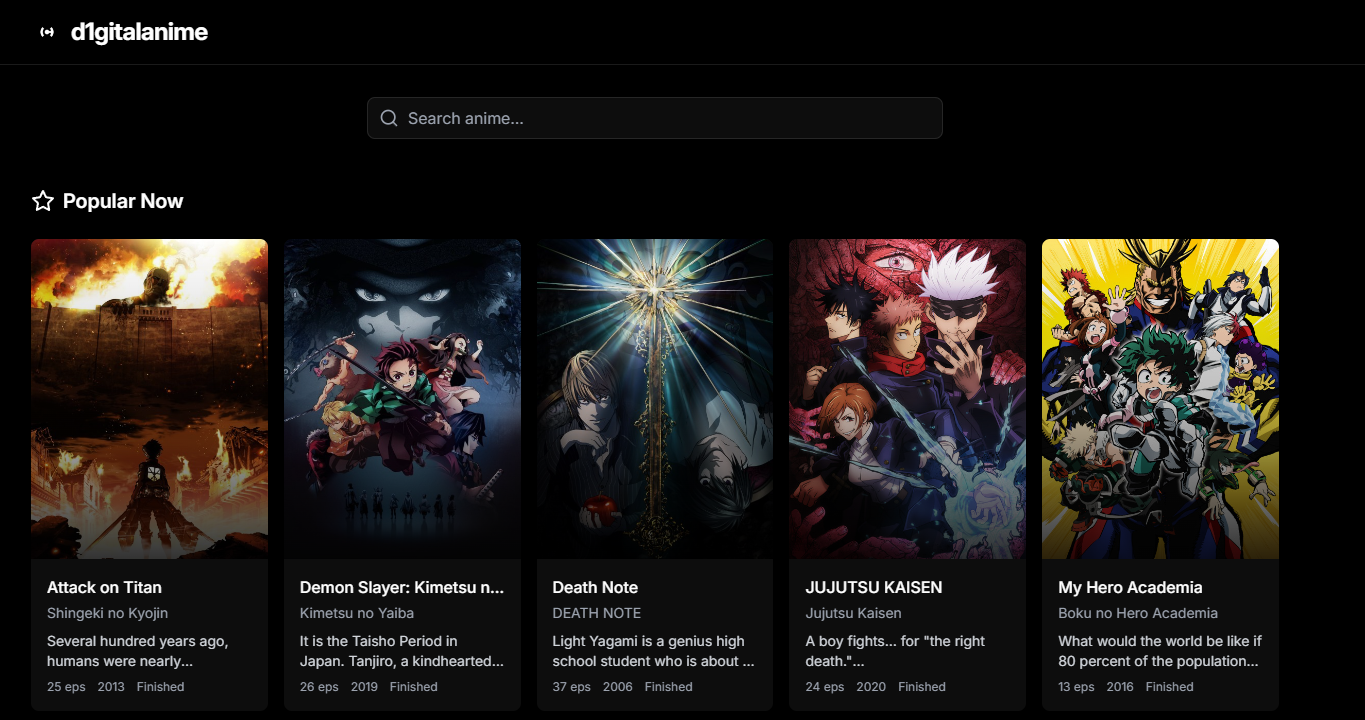The height and width of the screenshot is (720, 1365).
Task: Click the "Several hundred years ago" description
Action: click(138, 651)
